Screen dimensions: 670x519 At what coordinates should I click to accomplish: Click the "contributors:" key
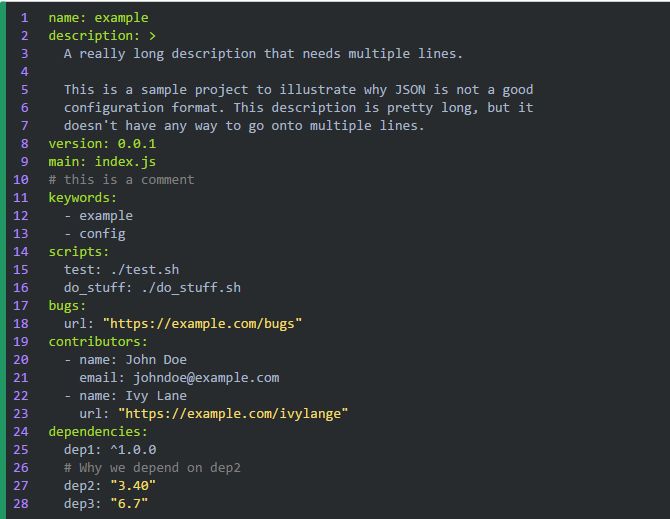point(98,341)
